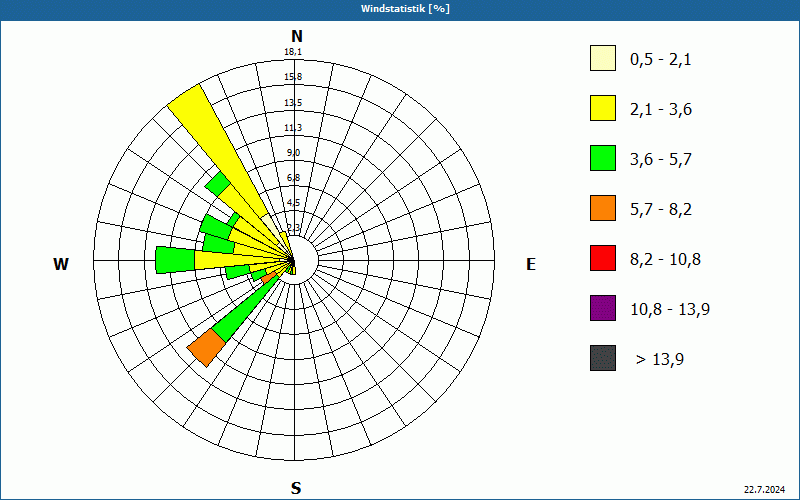Click the 4,5 axis value

(x=293, y=203)
